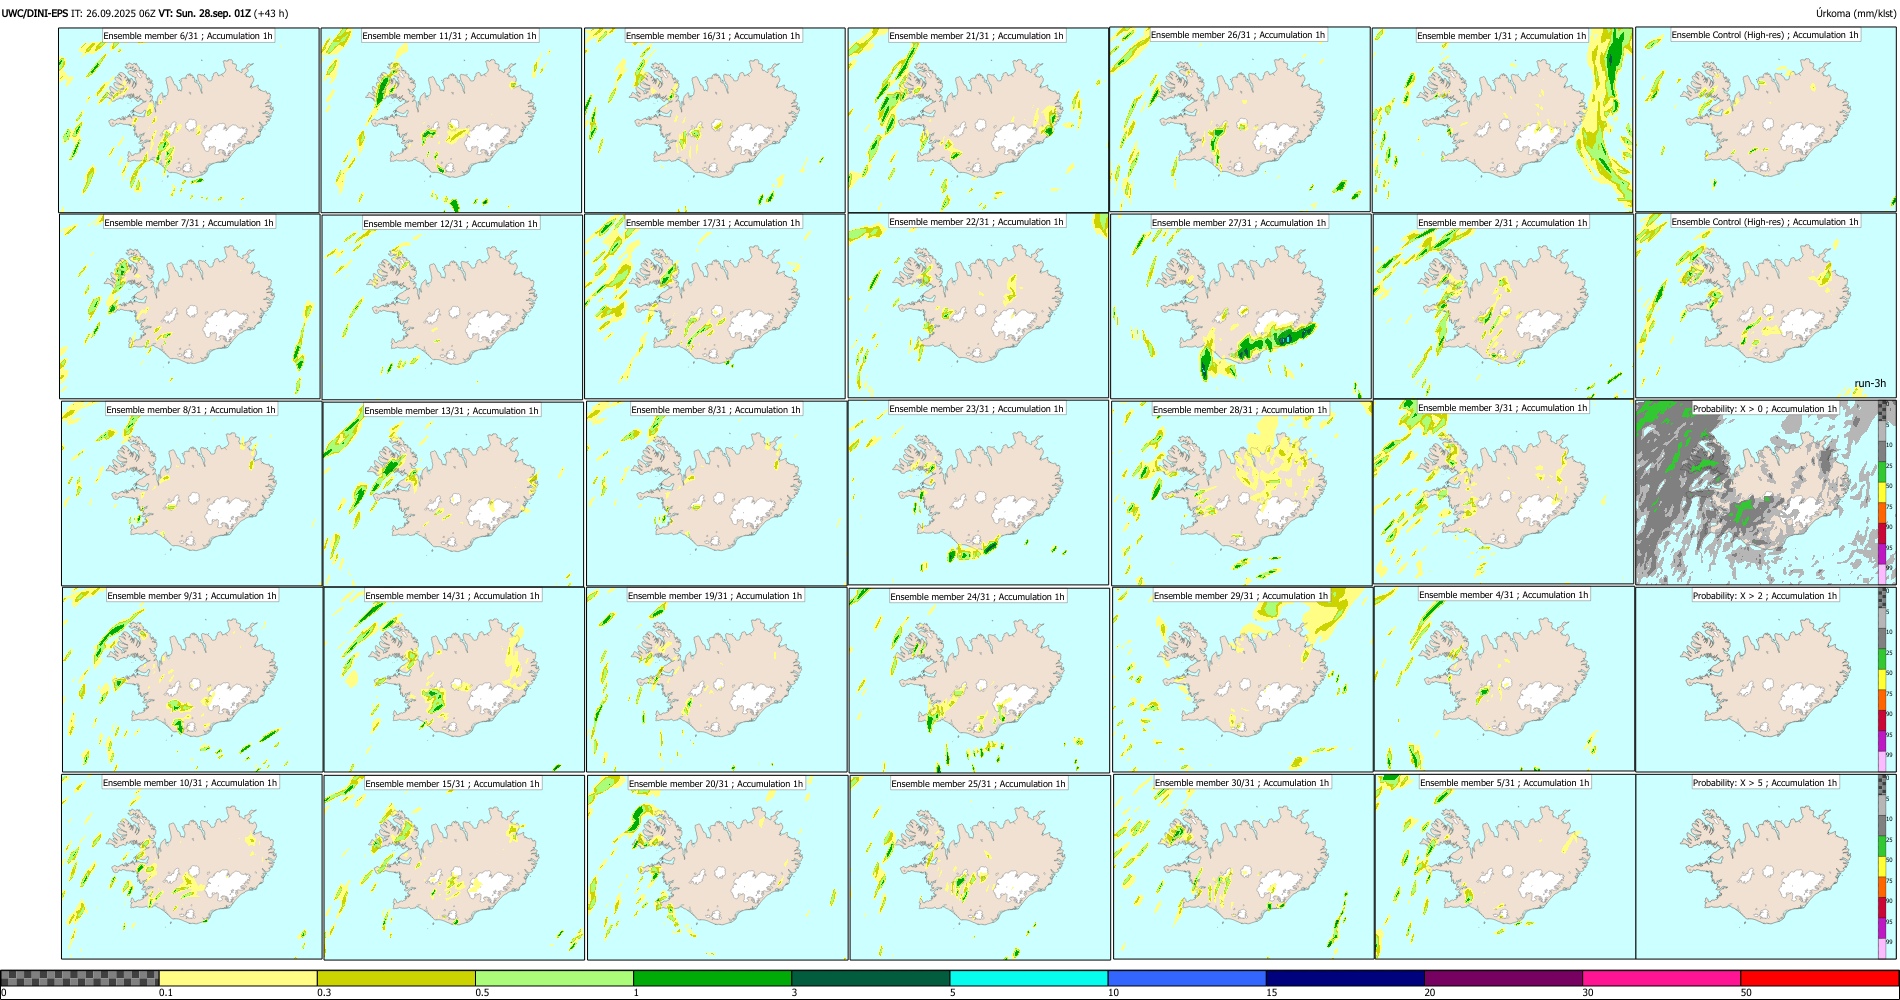Open the Ensemble member 9/31 map
Image resolution: width=1900 pixels, height=1000 pixels.
click(193, 679)
